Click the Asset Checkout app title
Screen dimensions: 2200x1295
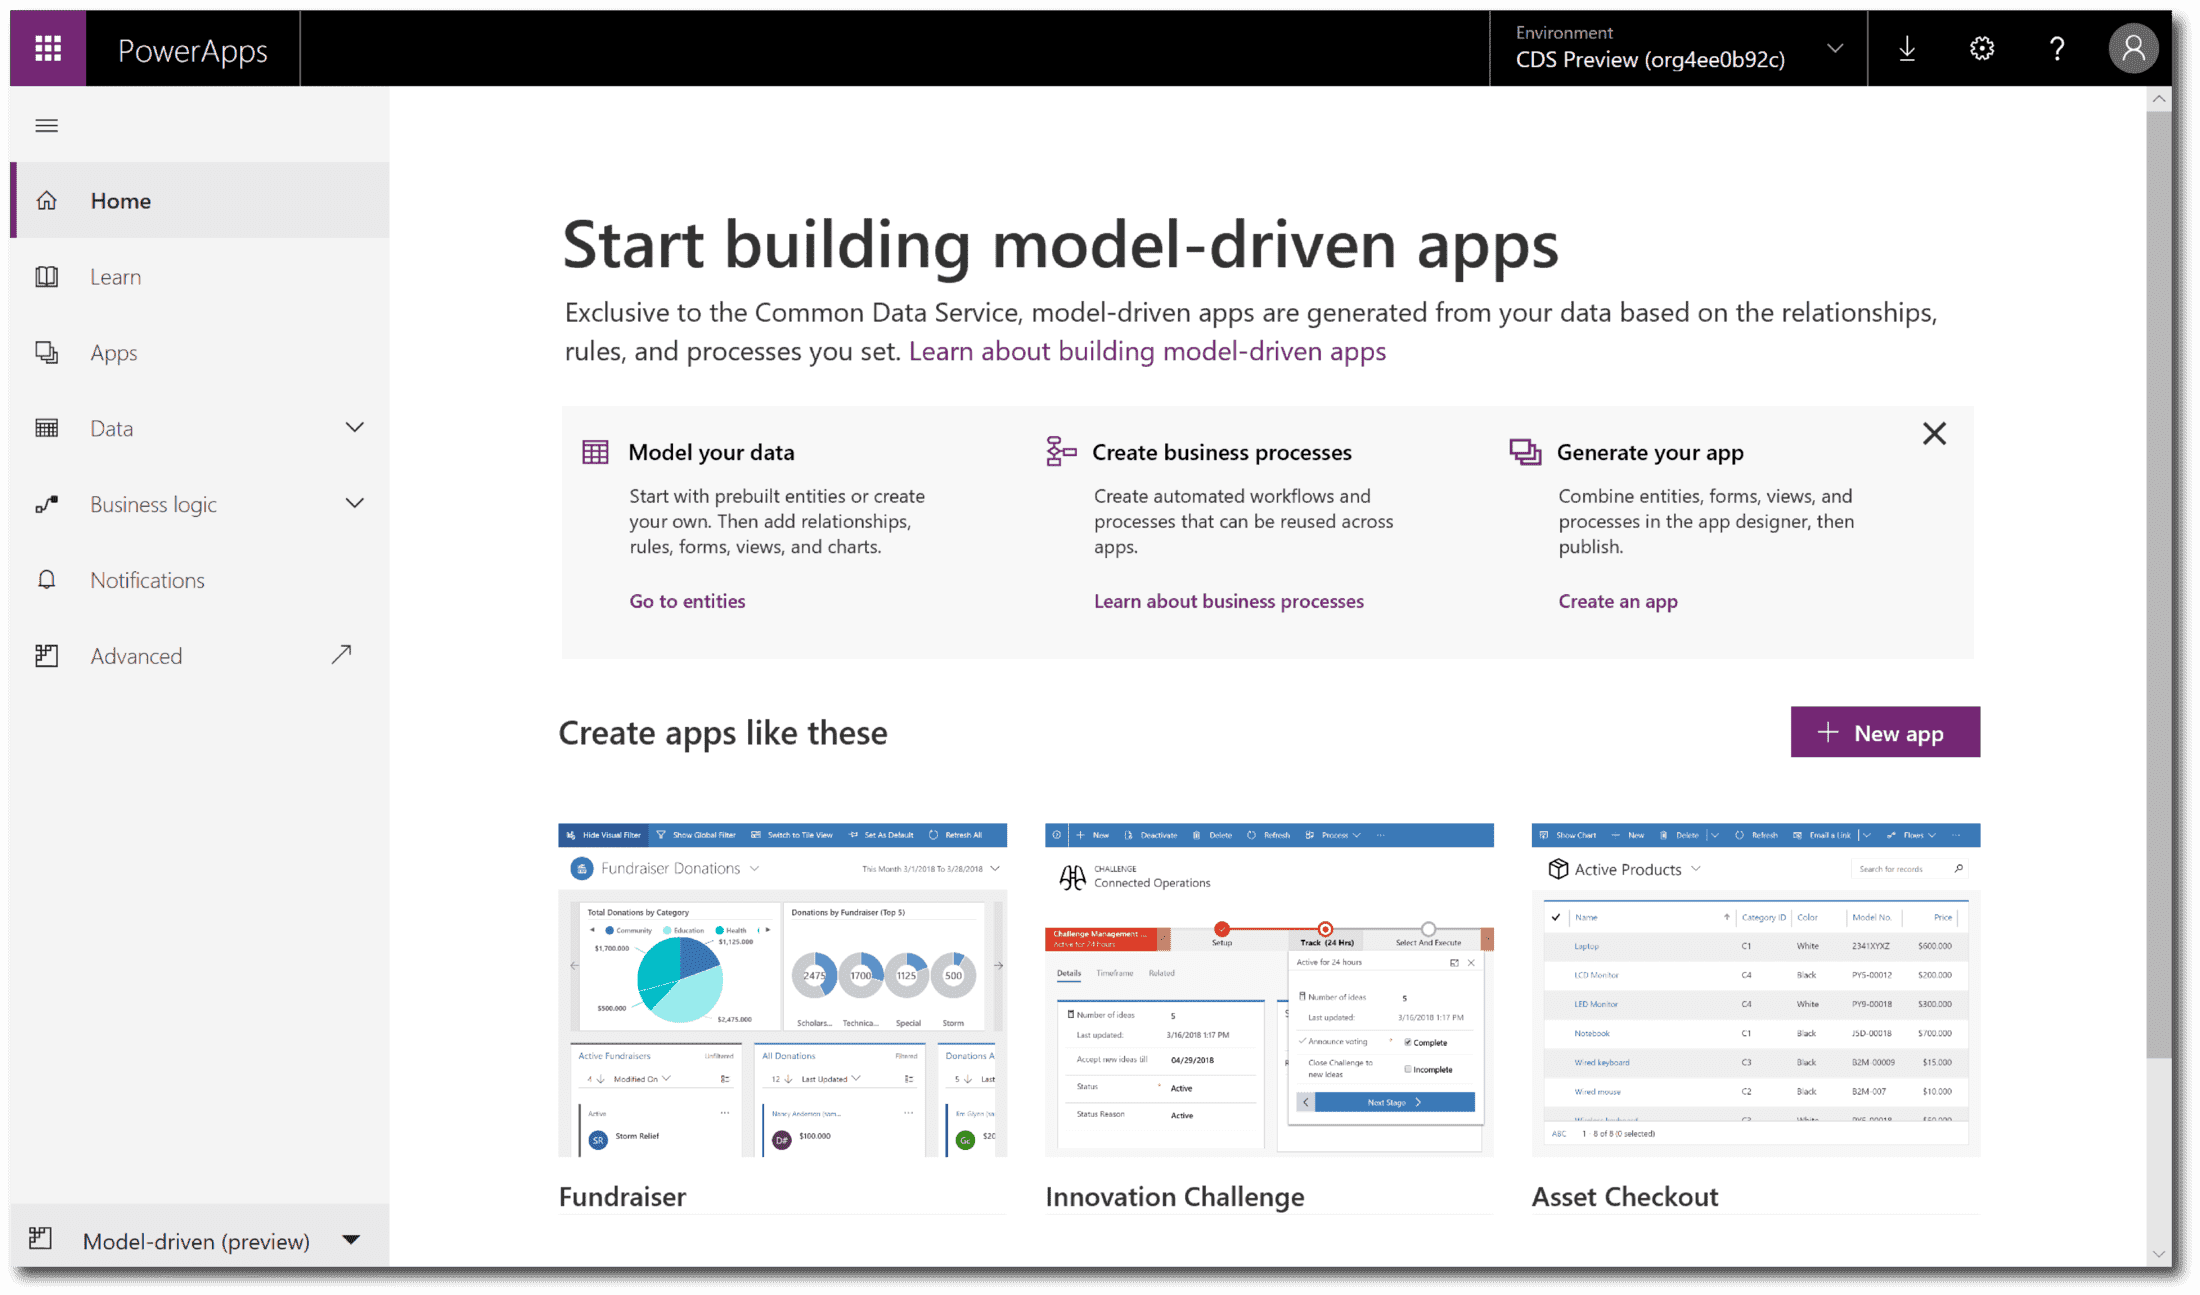point(1624,1196)
